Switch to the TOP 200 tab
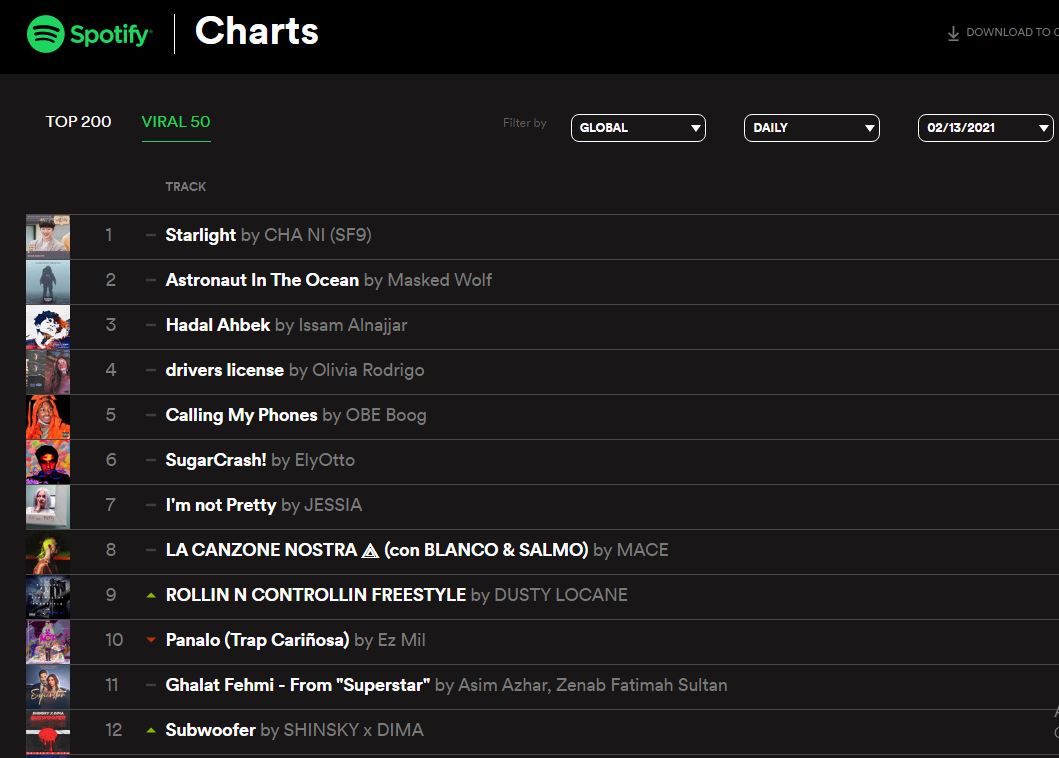The image size is (1059, 758). (x=78, y=122)
